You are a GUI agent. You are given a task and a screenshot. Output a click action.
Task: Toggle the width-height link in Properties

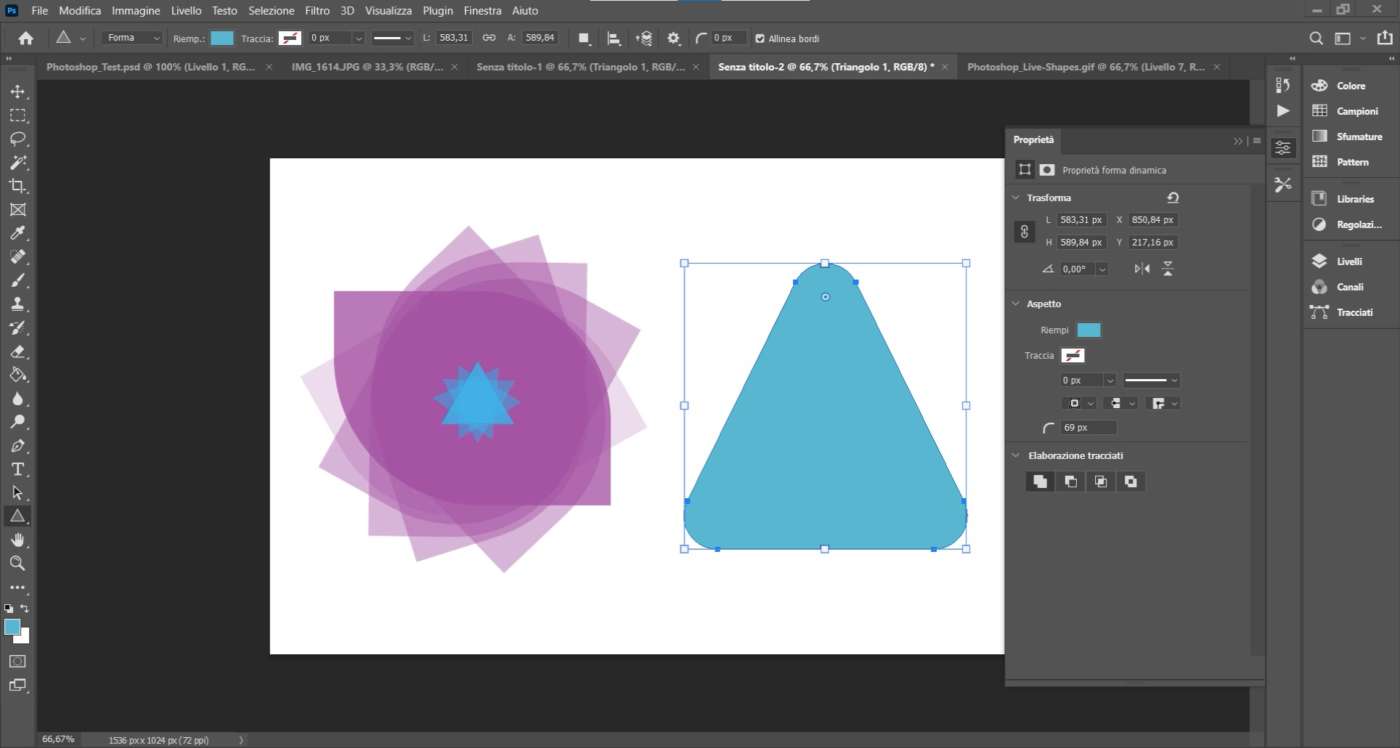tap(1024, 232)
